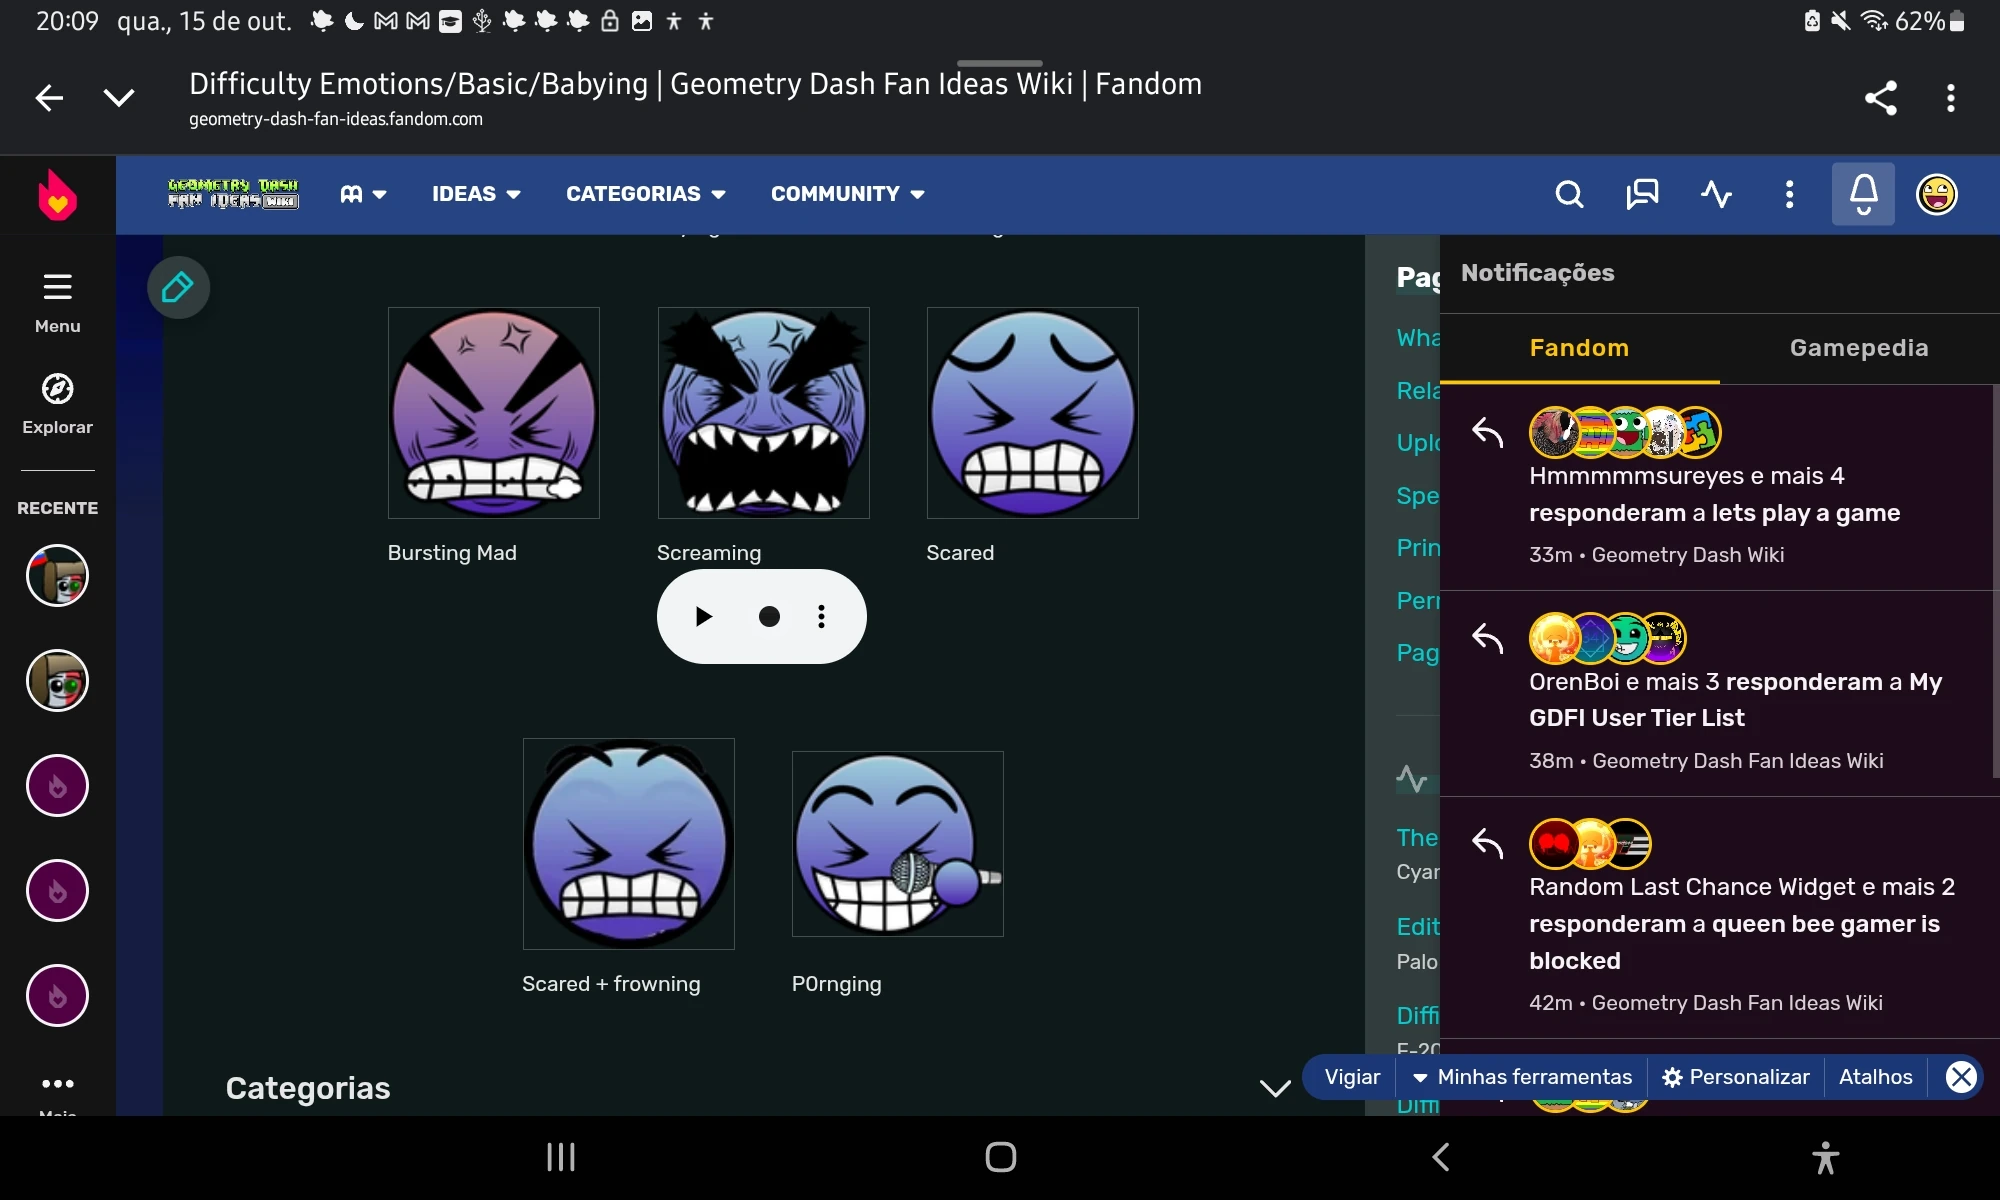Expand the Categorias section chevron

[x=1274, y=1088]
